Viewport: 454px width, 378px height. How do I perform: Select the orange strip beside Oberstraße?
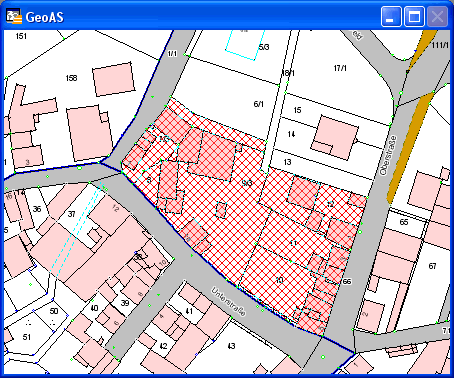coord(410,147)
